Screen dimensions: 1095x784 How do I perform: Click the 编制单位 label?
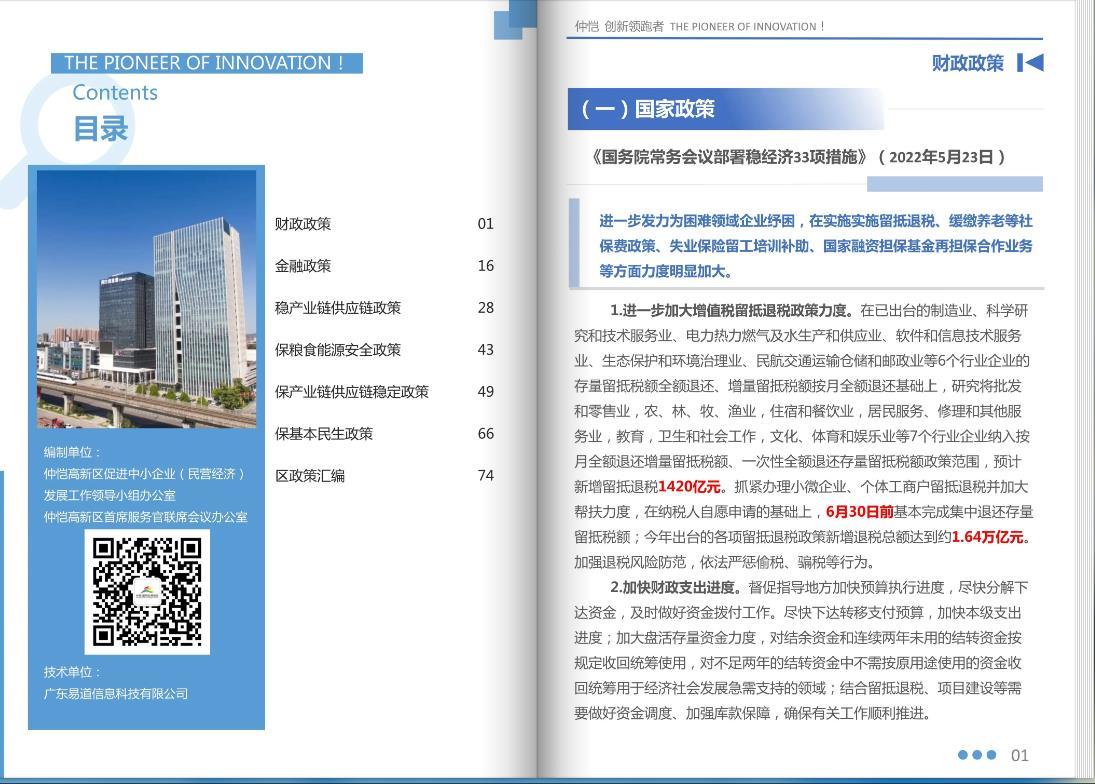(x=73, y=452)
